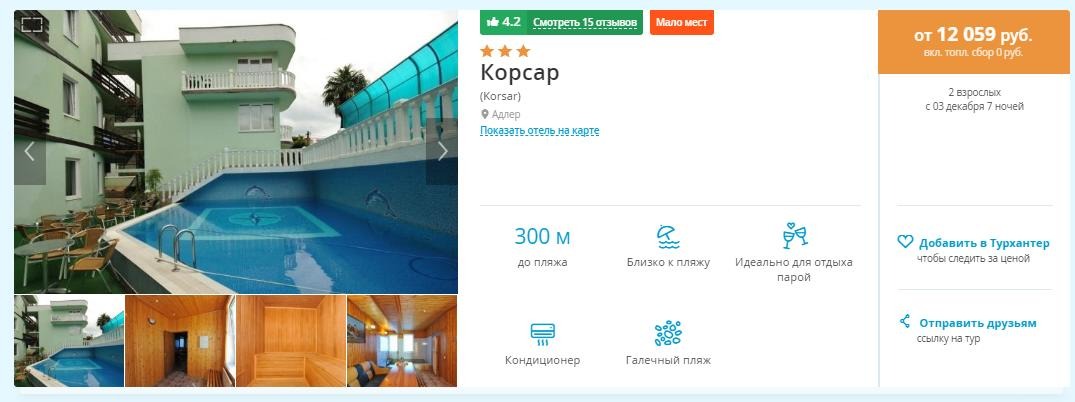Image resolution: width=1075 pixels, height=402 pixels.
Task: Send tour link to friends
Action: (978, 323)
